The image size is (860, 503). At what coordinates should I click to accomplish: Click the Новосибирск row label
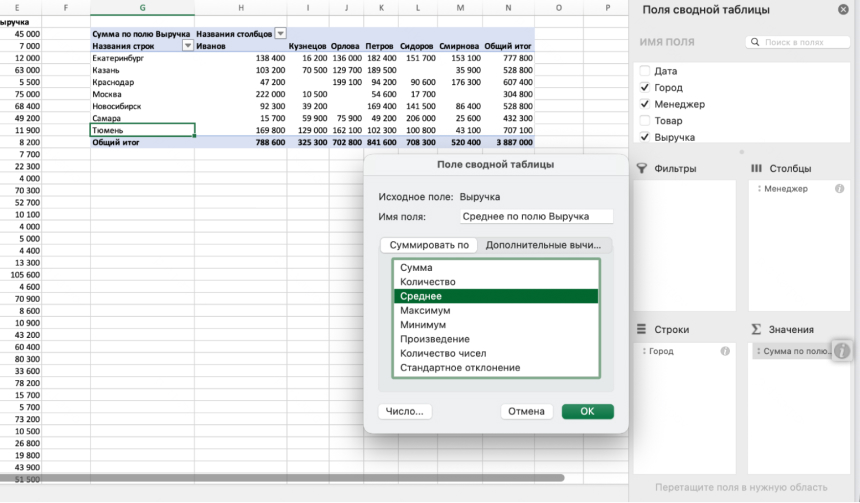click(x=142, y=106)
